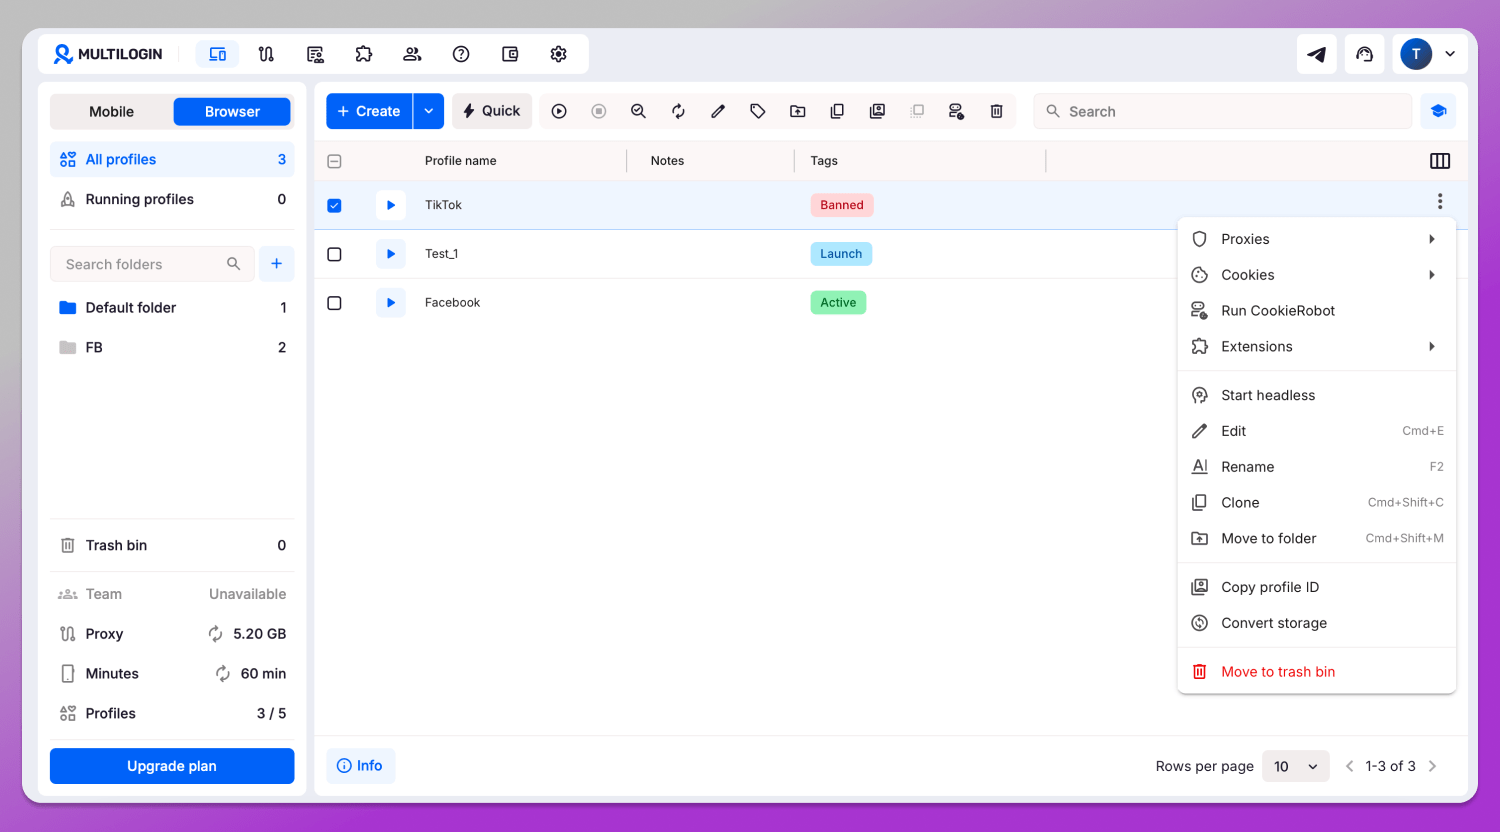Expand the Cookies submenu

[x=1317, y=275]
